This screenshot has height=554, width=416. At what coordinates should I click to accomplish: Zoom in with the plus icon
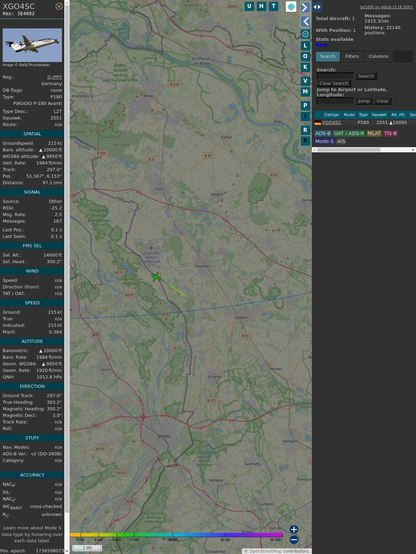(294, 529)
